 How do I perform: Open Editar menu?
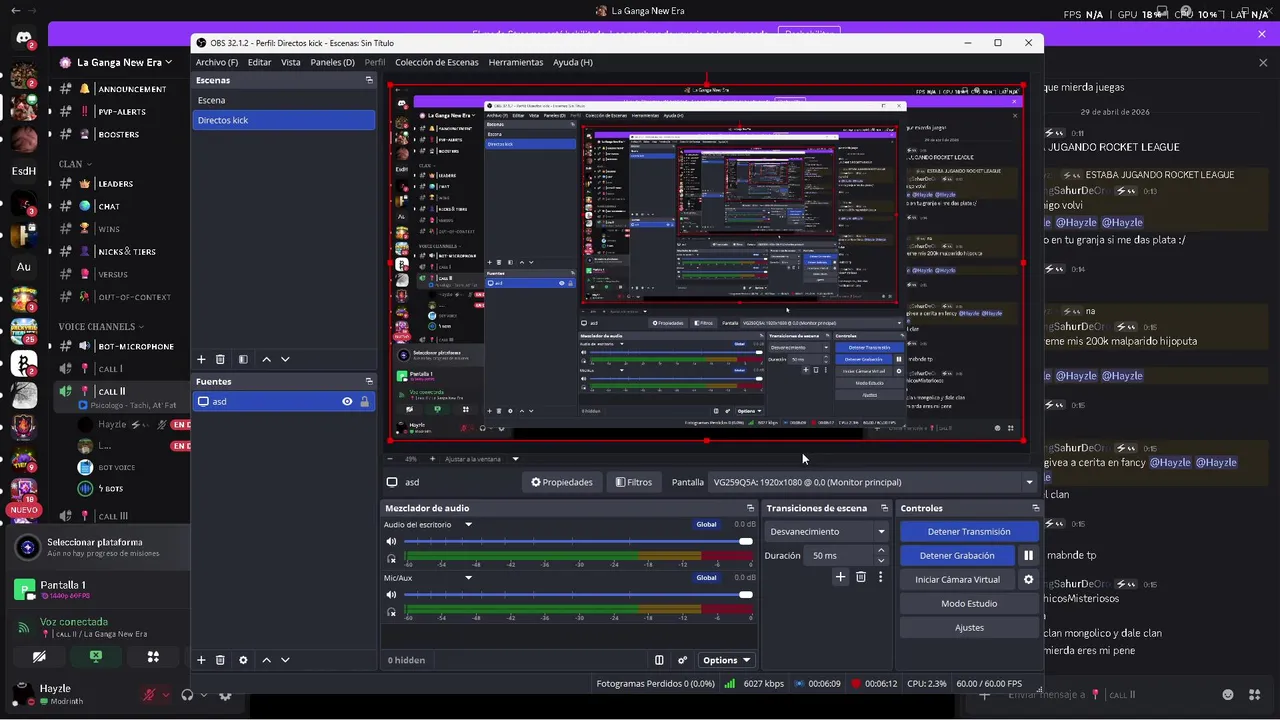click(x=259, y=62)
